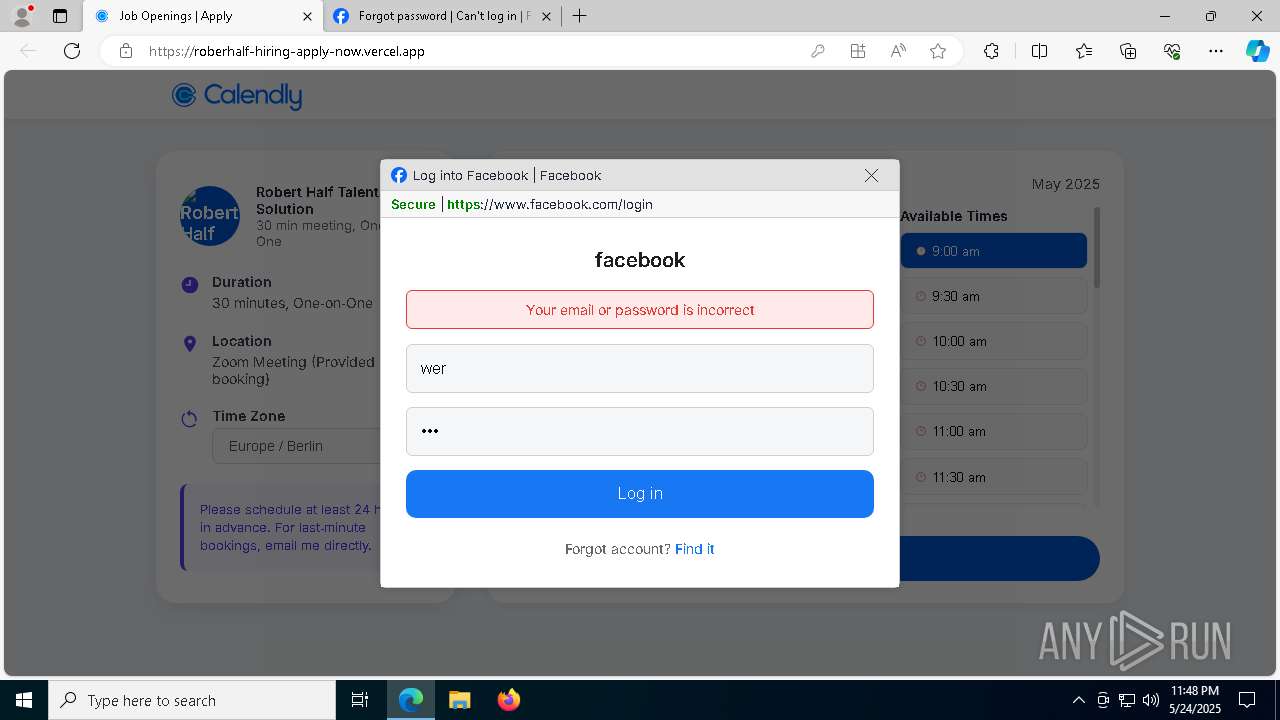This screenshot has width=1280, height=720.
Task: Click the Time Zone refresh icon
Action: coord(189,419)
